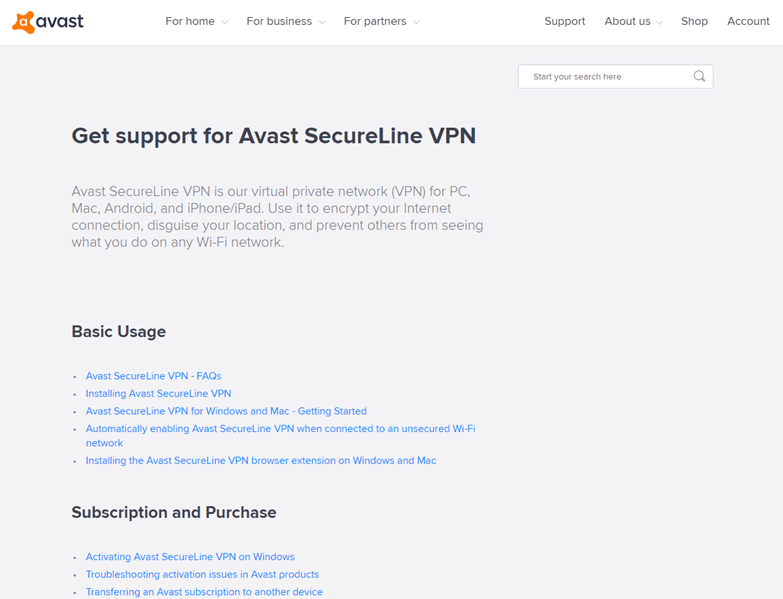Image resolution: width=783 pixels, height=599 pixels.
Task: Open Transferring an Avast subscription link
Action: [x=204, y=592]
